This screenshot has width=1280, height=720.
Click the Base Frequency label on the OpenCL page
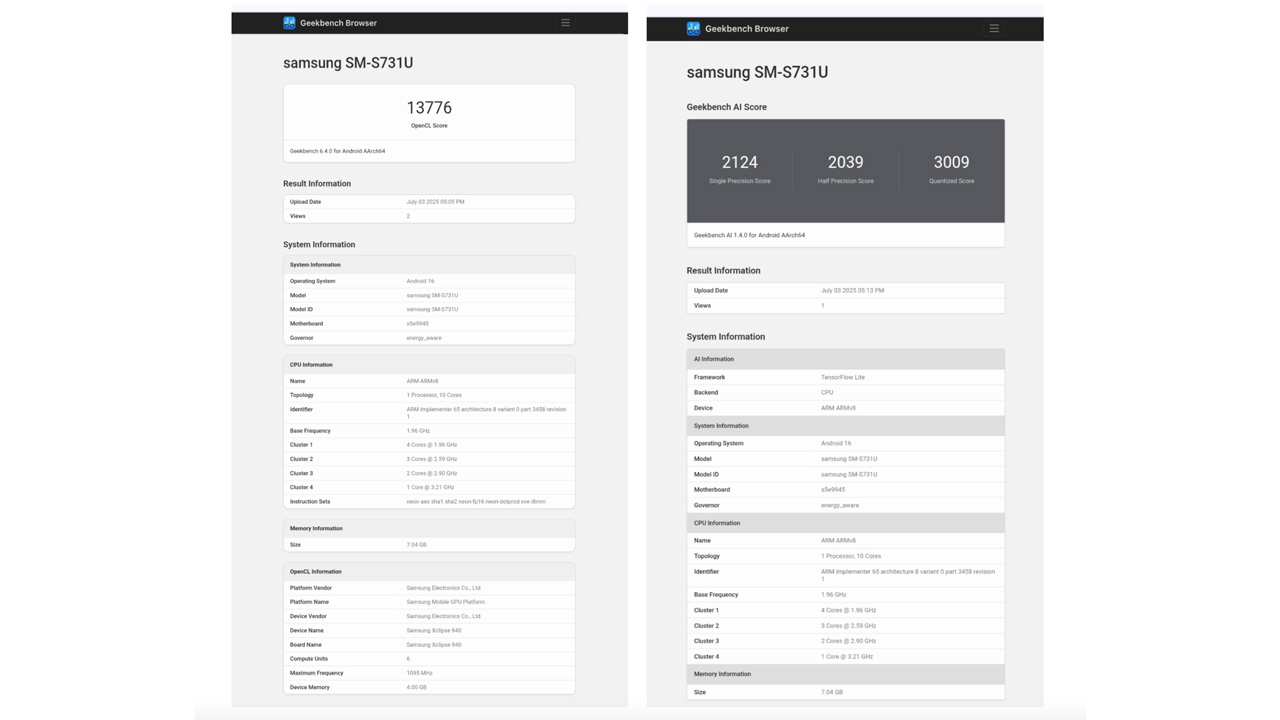[x=310, y=431]
